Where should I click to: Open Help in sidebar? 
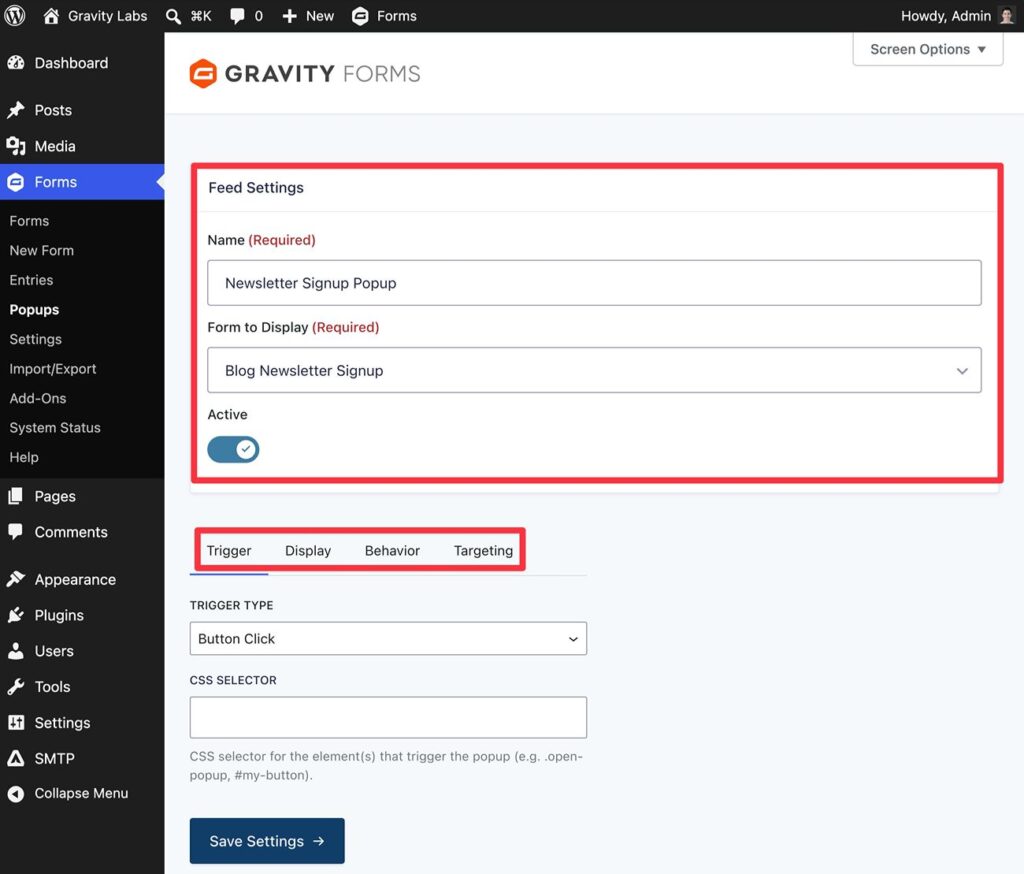(24, 457)
